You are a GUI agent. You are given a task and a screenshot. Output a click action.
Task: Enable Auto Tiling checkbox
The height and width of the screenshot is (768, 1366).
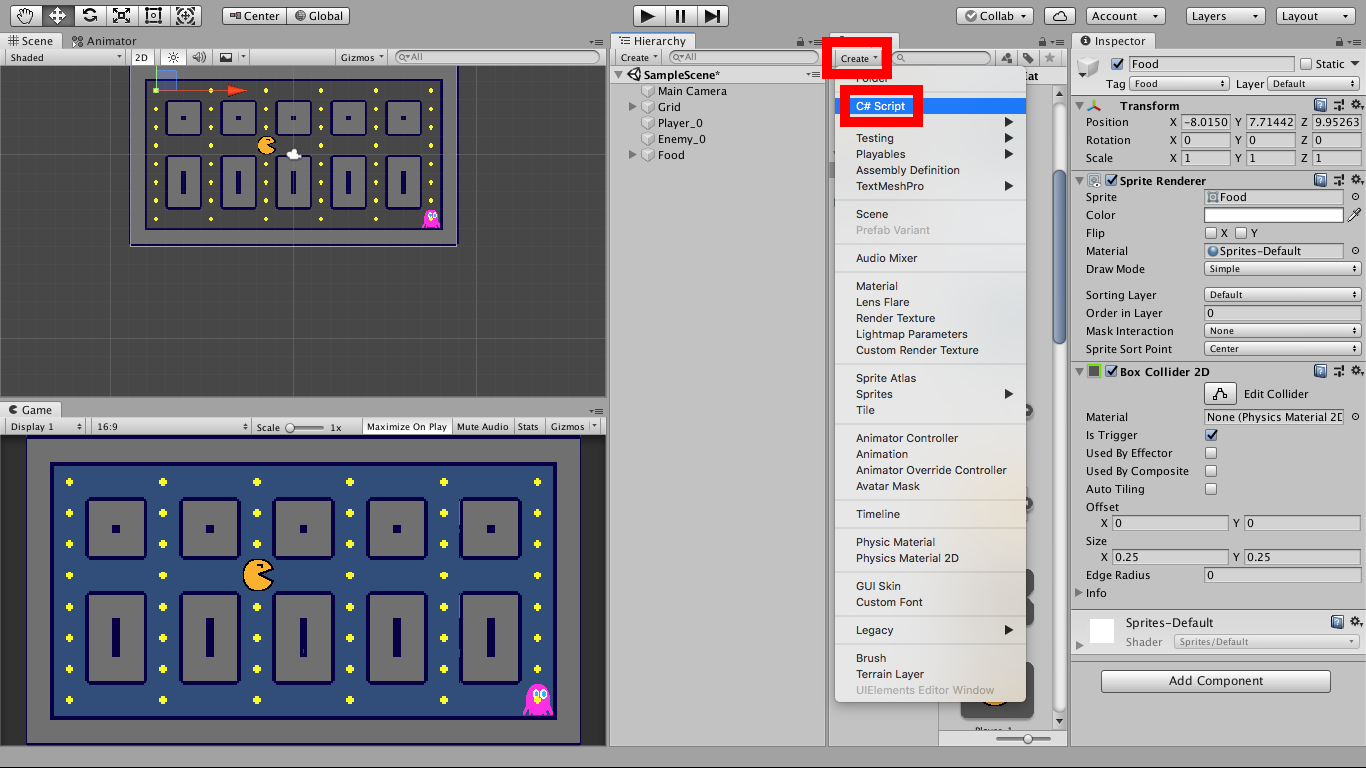[1211, 489]
